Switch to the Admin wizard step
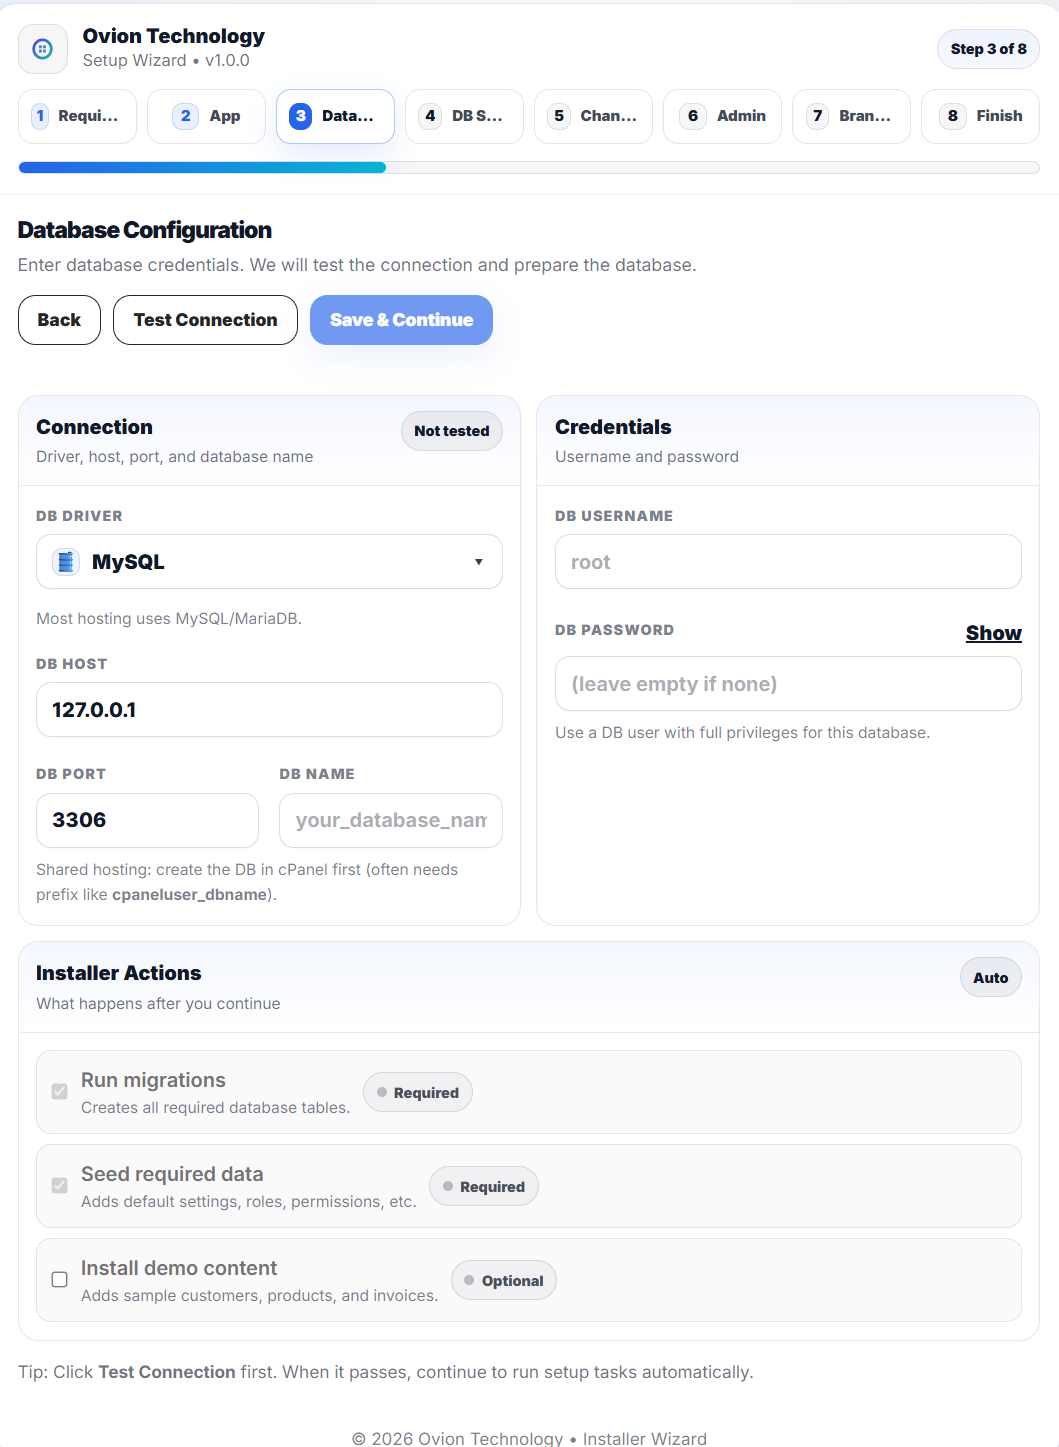 [722, 116]
